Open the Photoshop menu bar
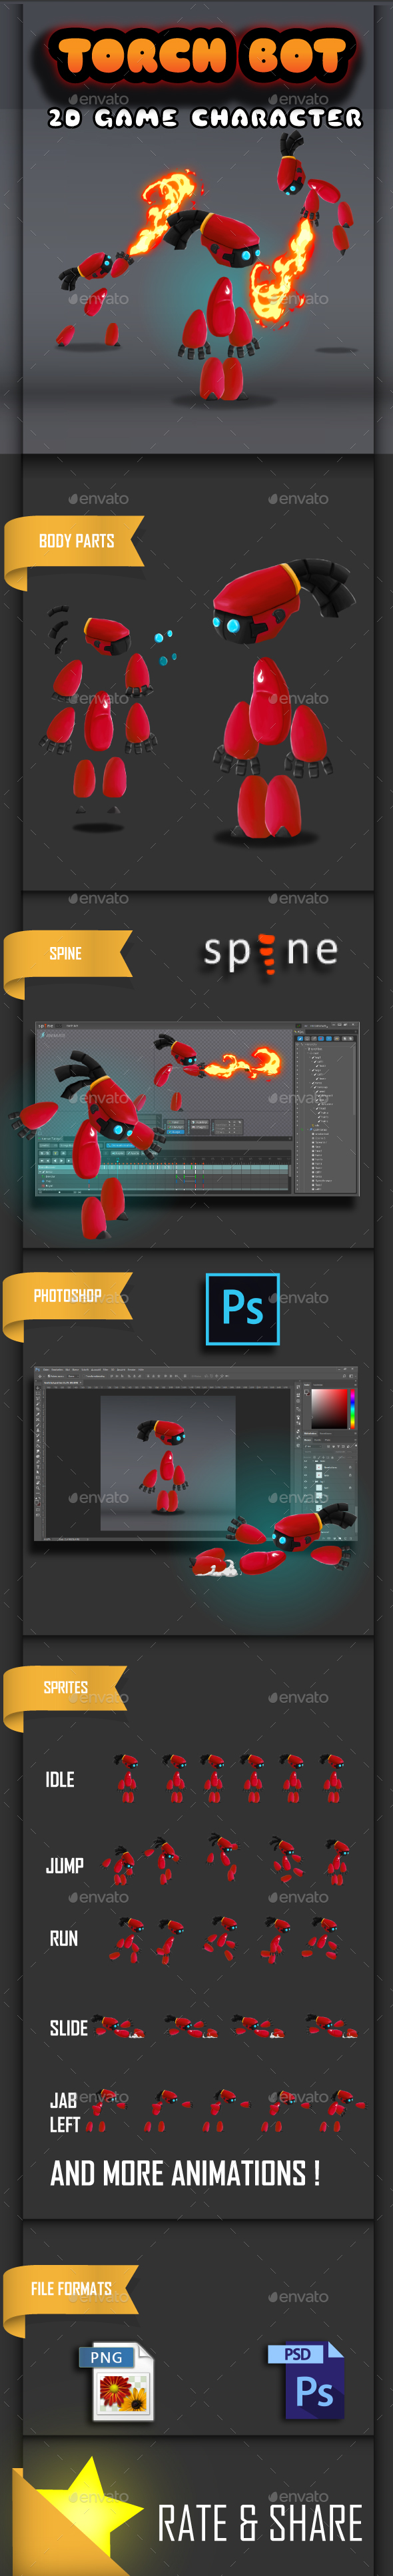The image size is (393, 2576). pos(90,1369)
